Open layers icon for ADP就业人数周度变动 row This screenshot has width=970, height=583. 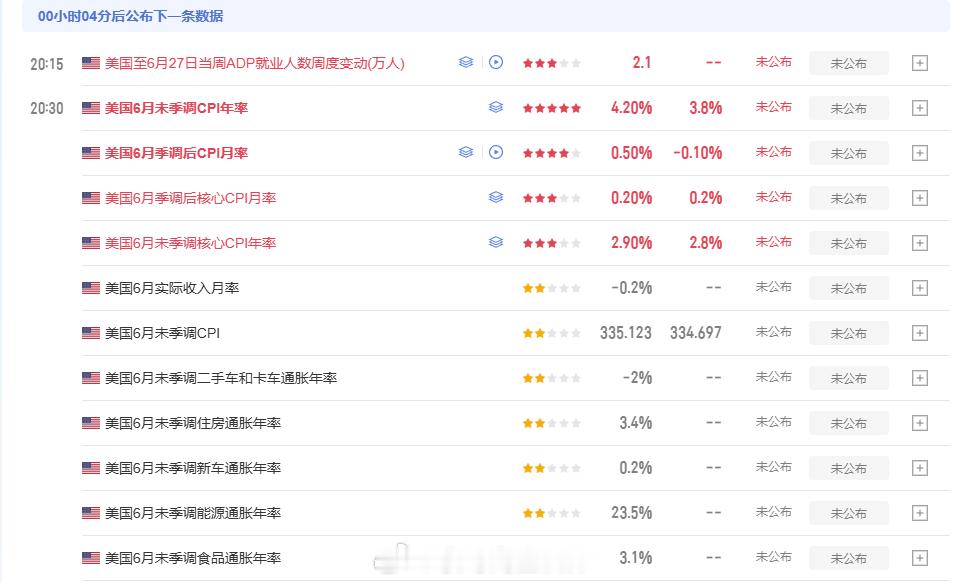point(466,63)
